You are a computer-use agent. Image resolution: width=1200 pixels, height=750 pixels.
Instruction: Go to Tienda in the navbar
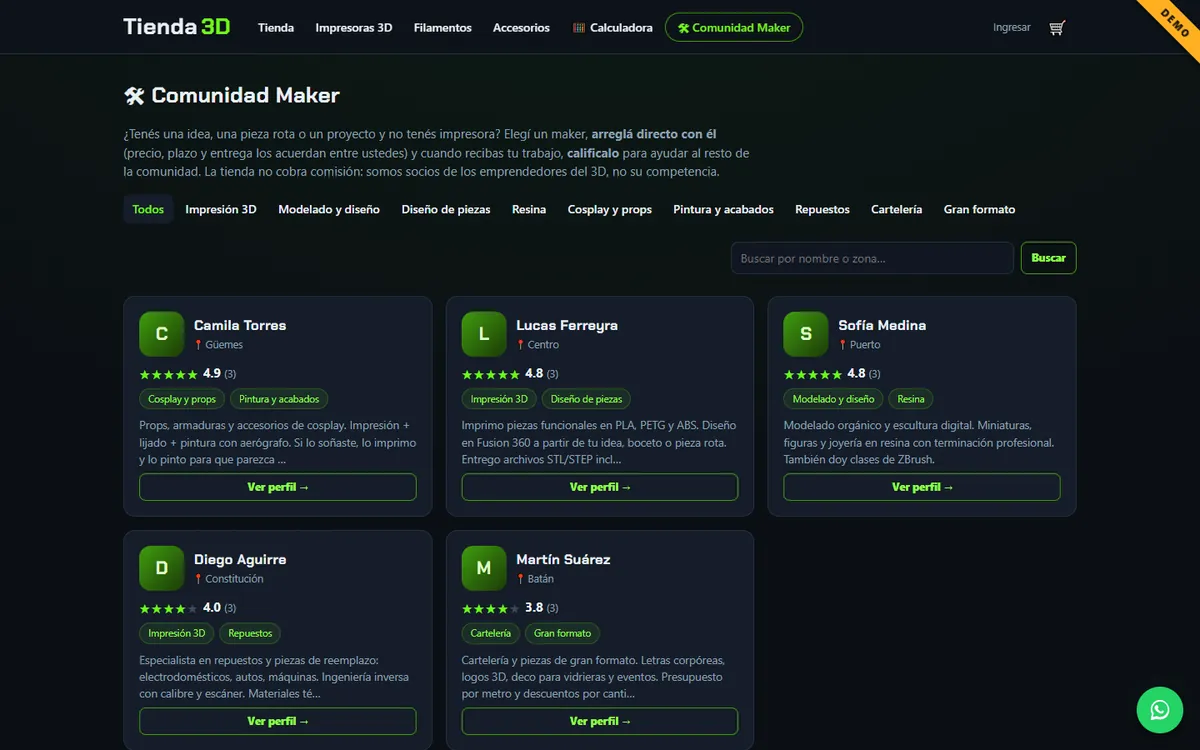276,28
